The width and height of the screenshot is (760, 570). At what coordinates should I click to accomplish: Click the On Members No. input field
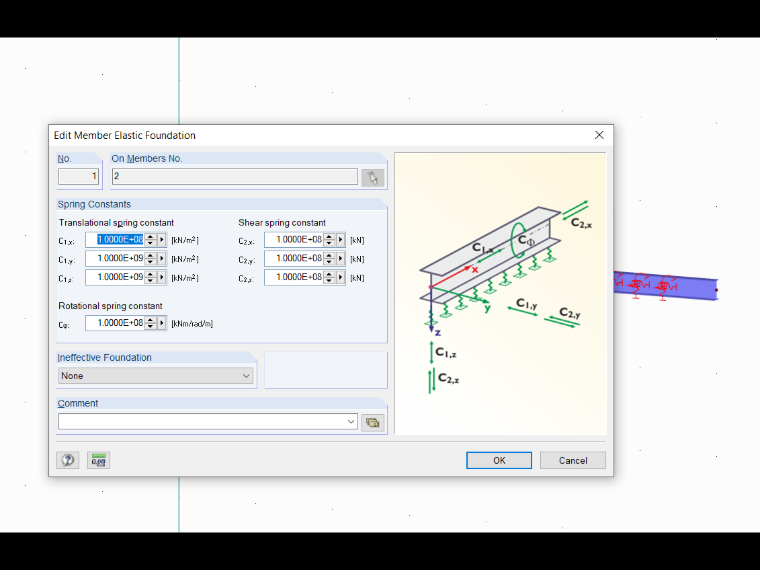[235, 176]
